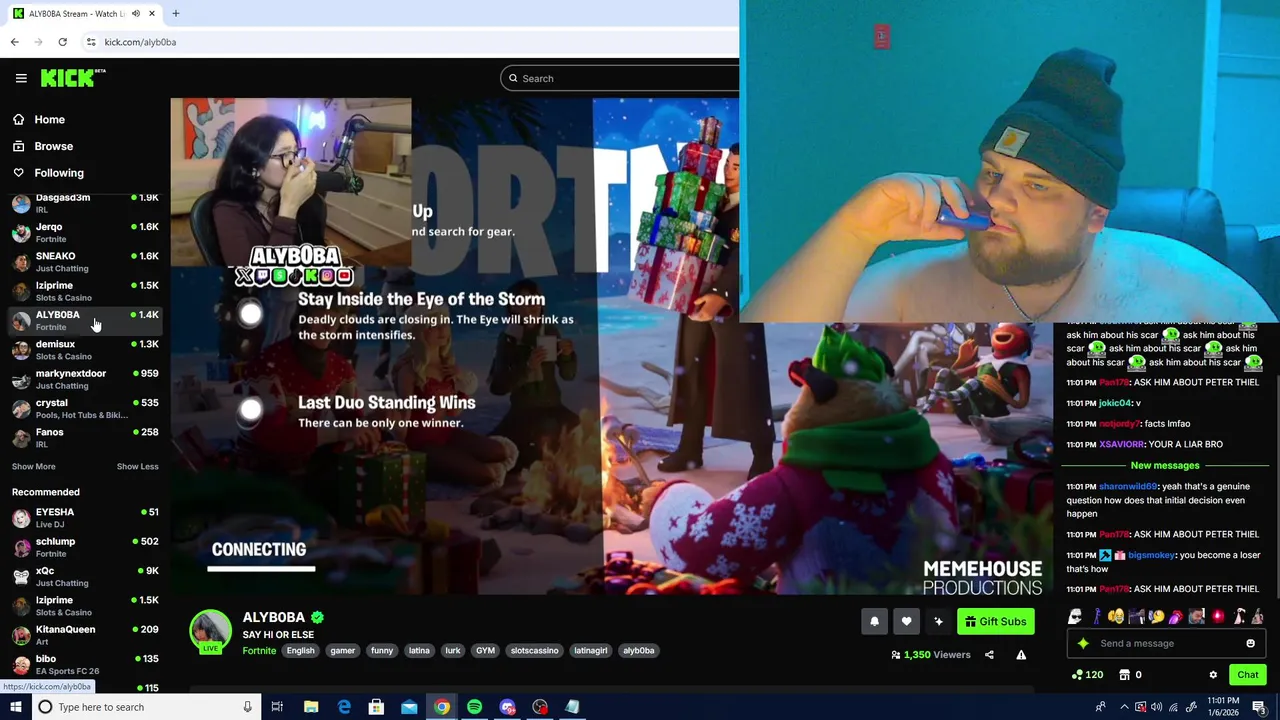Screen dimensions: 1280x720
Task: Open the emoji picker in chat input
Action: click(x=1250, y=644)
